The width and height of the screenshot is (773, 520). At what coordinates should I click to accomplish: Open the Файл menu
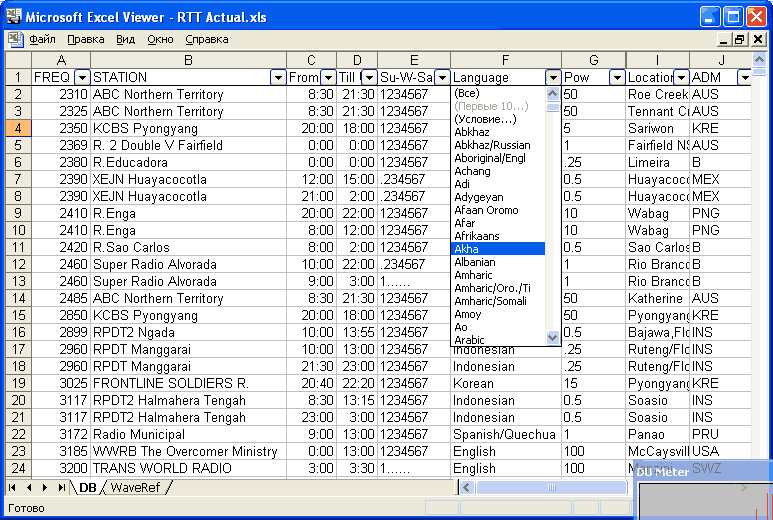42,39
